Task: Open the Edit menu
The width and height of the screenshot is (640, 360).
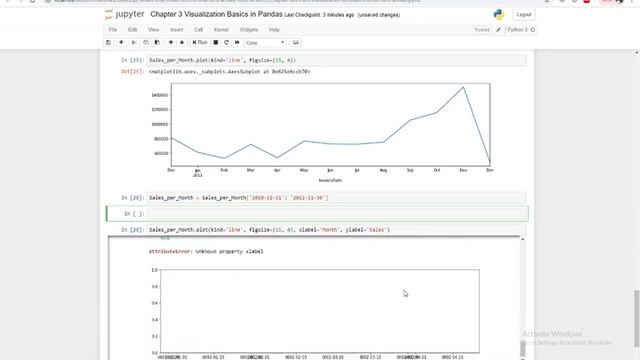Action: [132, 30]
